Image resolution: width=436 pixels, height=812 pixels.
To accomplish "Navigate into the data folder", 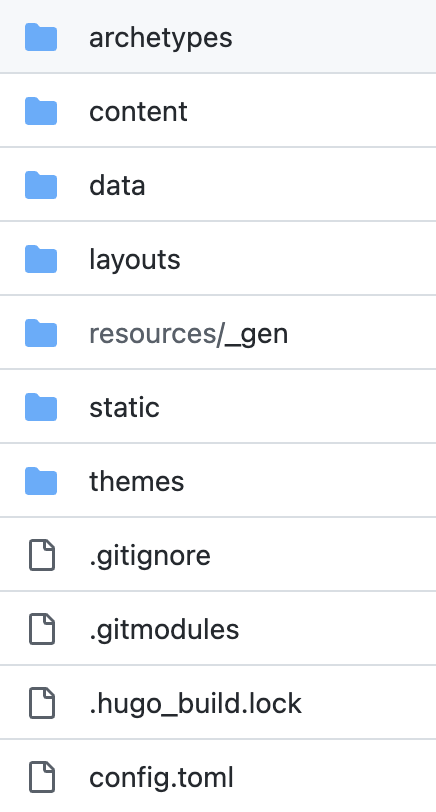I will coord(117,185).
